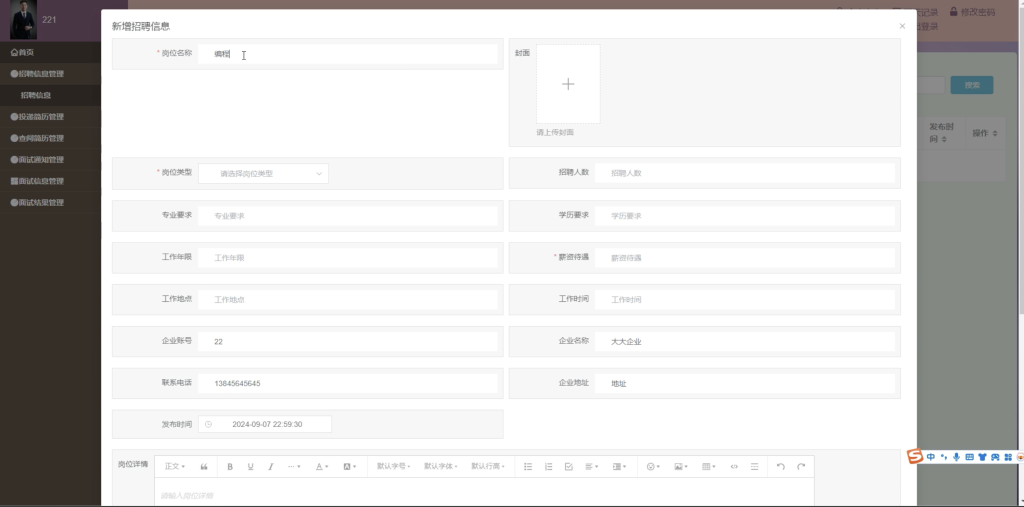Open the 默认字号 font size dropdown
This screenshot has width=1024, height=507.
393,466
